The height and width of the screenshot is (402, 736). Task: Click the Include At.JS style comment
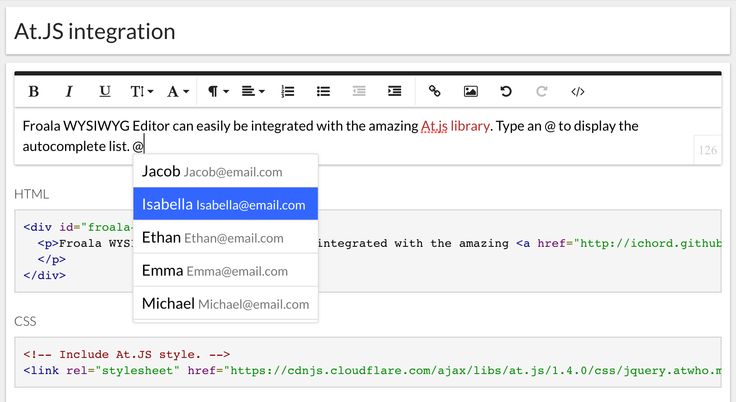(x=127, y=354)
